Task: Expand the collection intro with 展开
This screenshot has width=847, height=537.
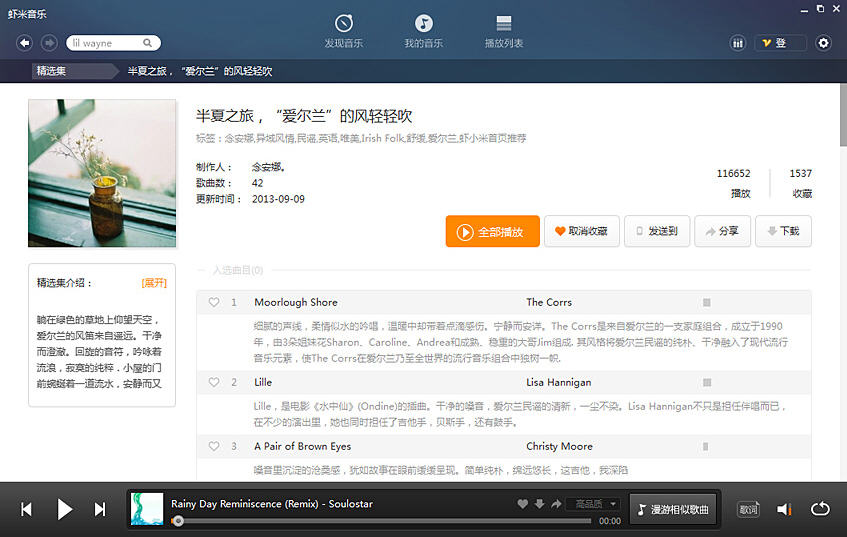Action: point(154,283)
